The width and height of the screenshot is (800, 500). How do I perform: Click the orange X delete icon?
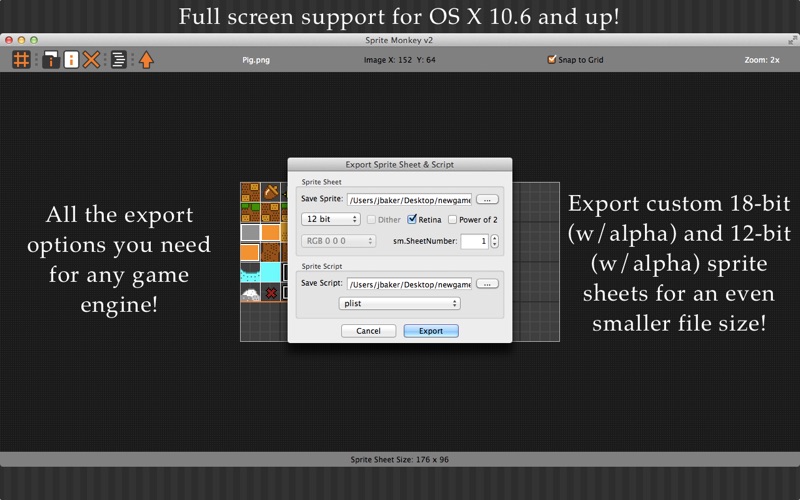[x=91, y=60]
